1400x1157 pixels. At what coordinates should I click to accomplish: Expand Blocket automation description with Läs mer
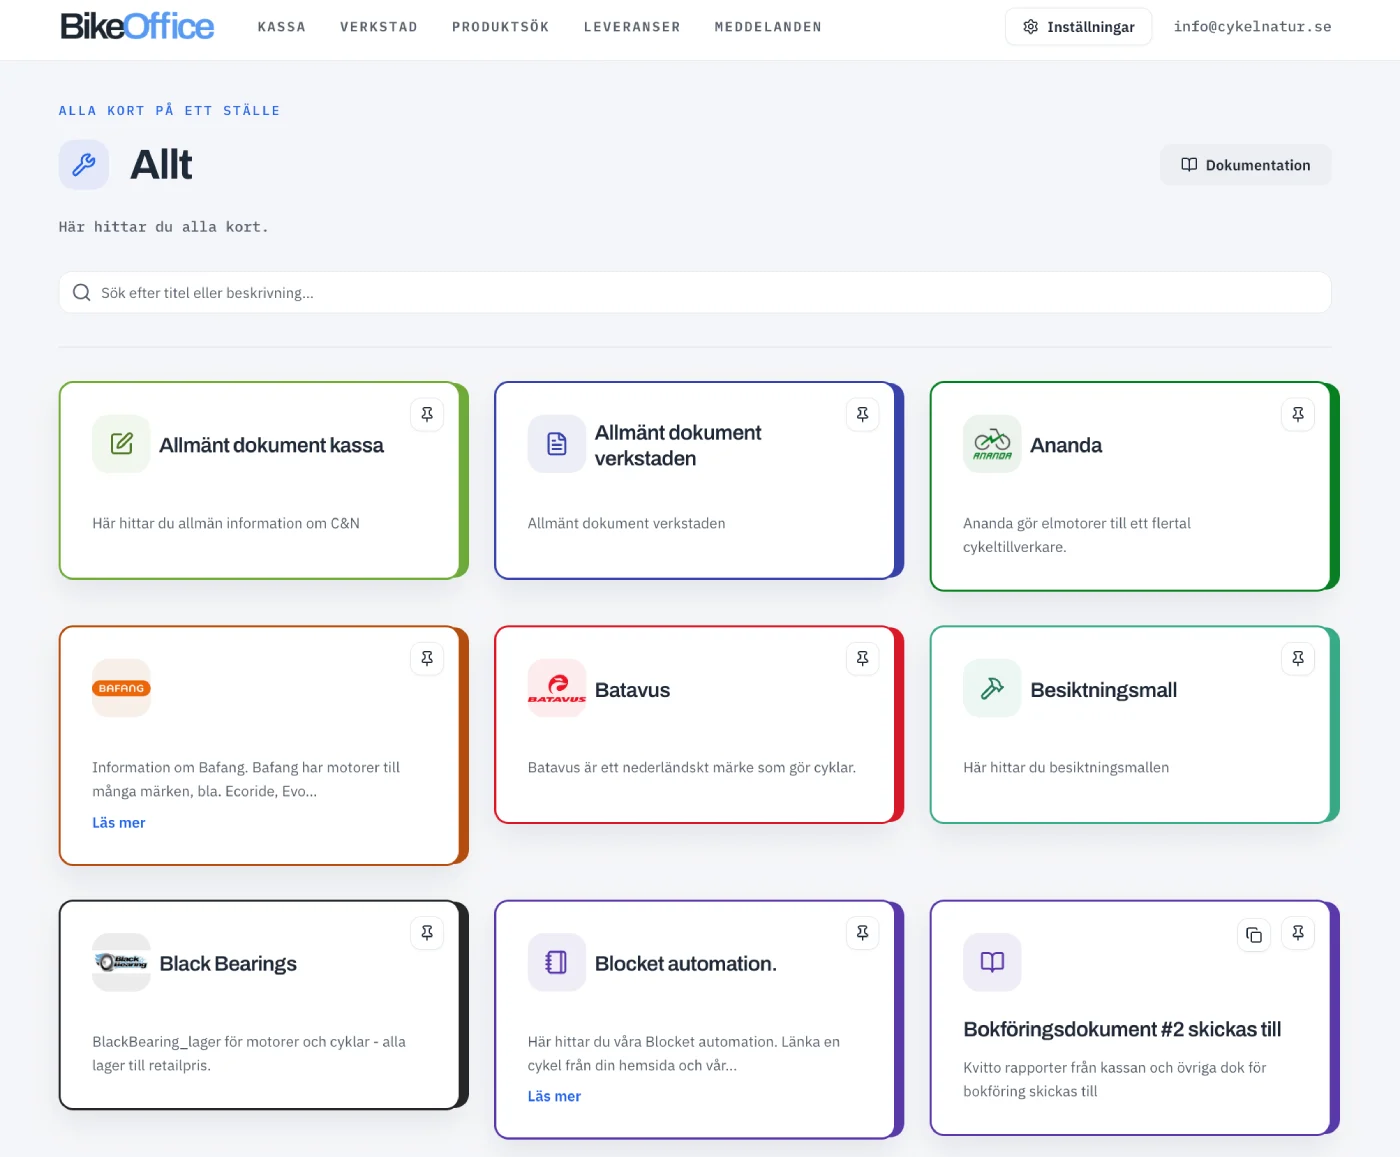pyautogui.click(x=554, y=1096)
